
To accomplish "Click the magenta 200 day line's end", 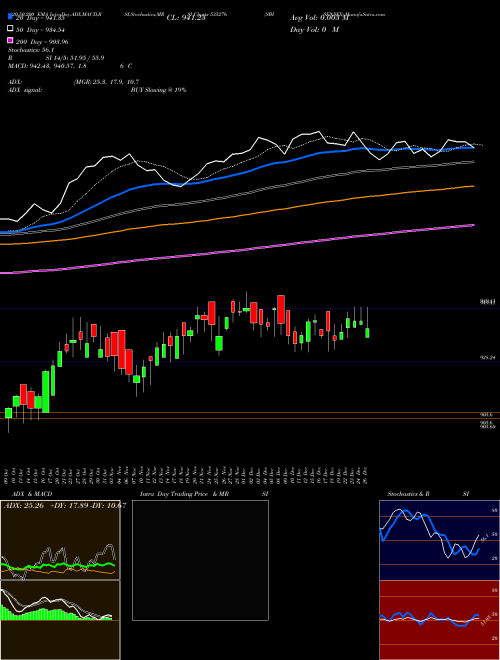I will (x=473, y=225).
